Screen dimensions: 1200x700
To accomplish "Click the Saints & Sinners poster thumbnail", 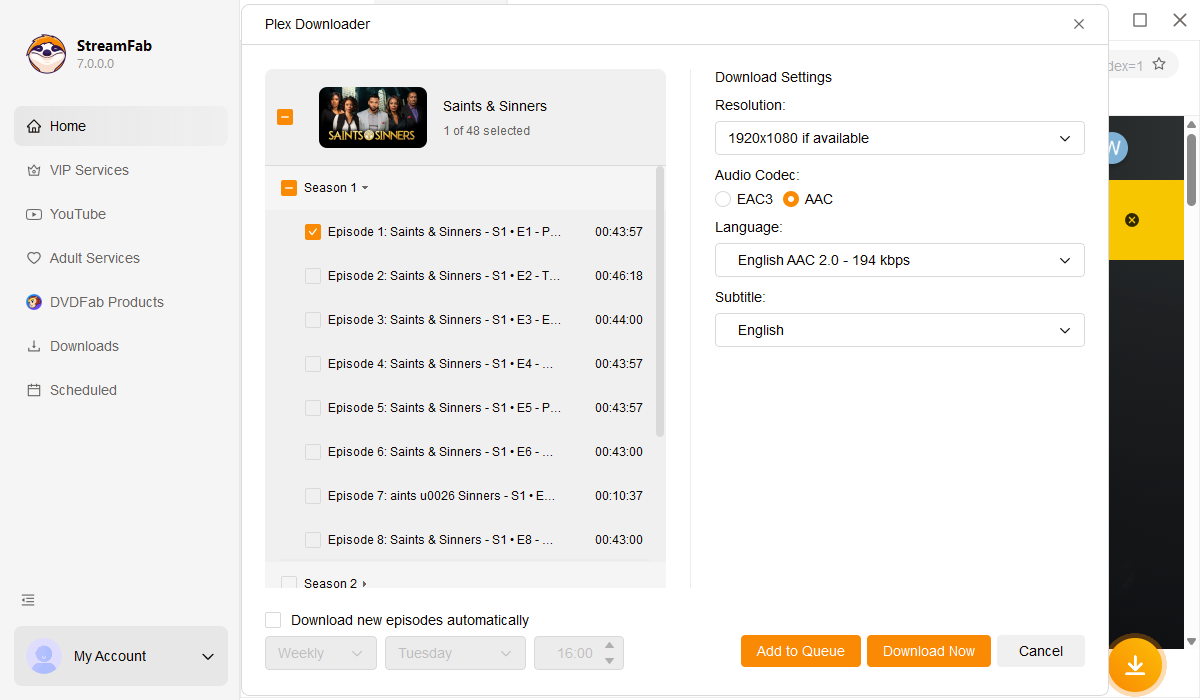I will (x=372, y=117).
